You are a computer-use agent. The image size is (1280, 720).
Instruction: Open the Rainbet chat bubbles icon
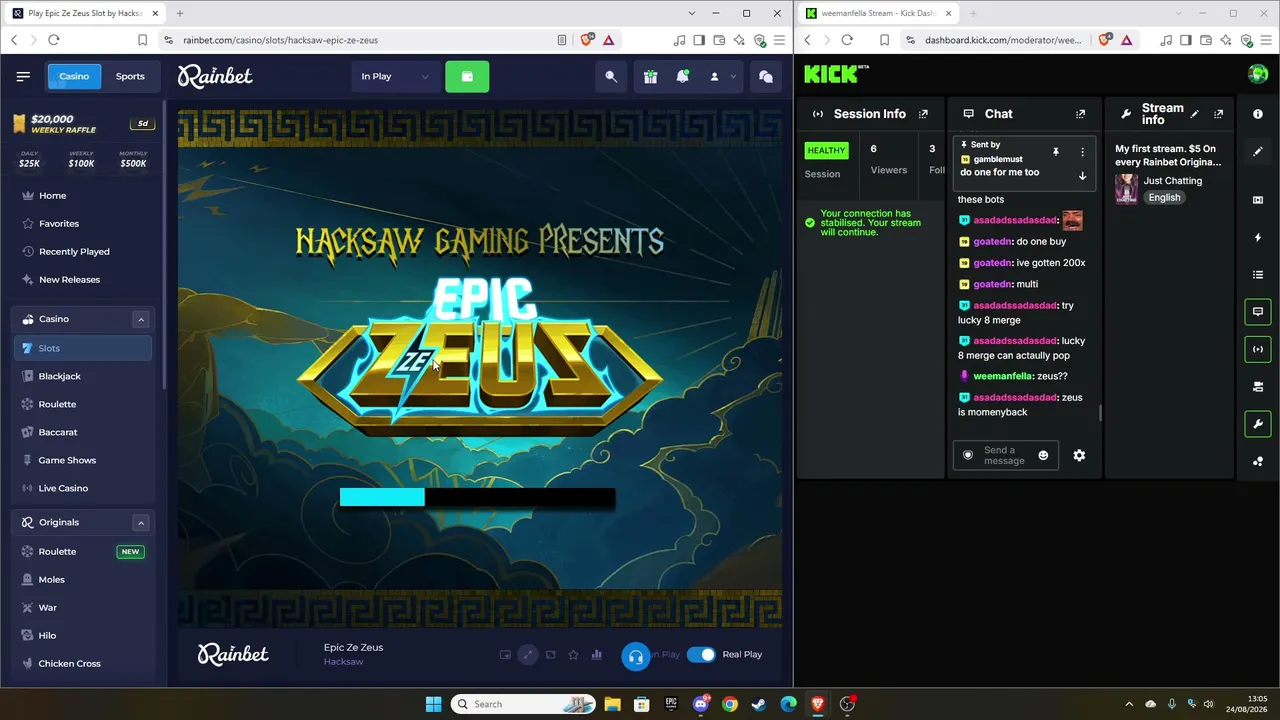(x=766, y=76)
